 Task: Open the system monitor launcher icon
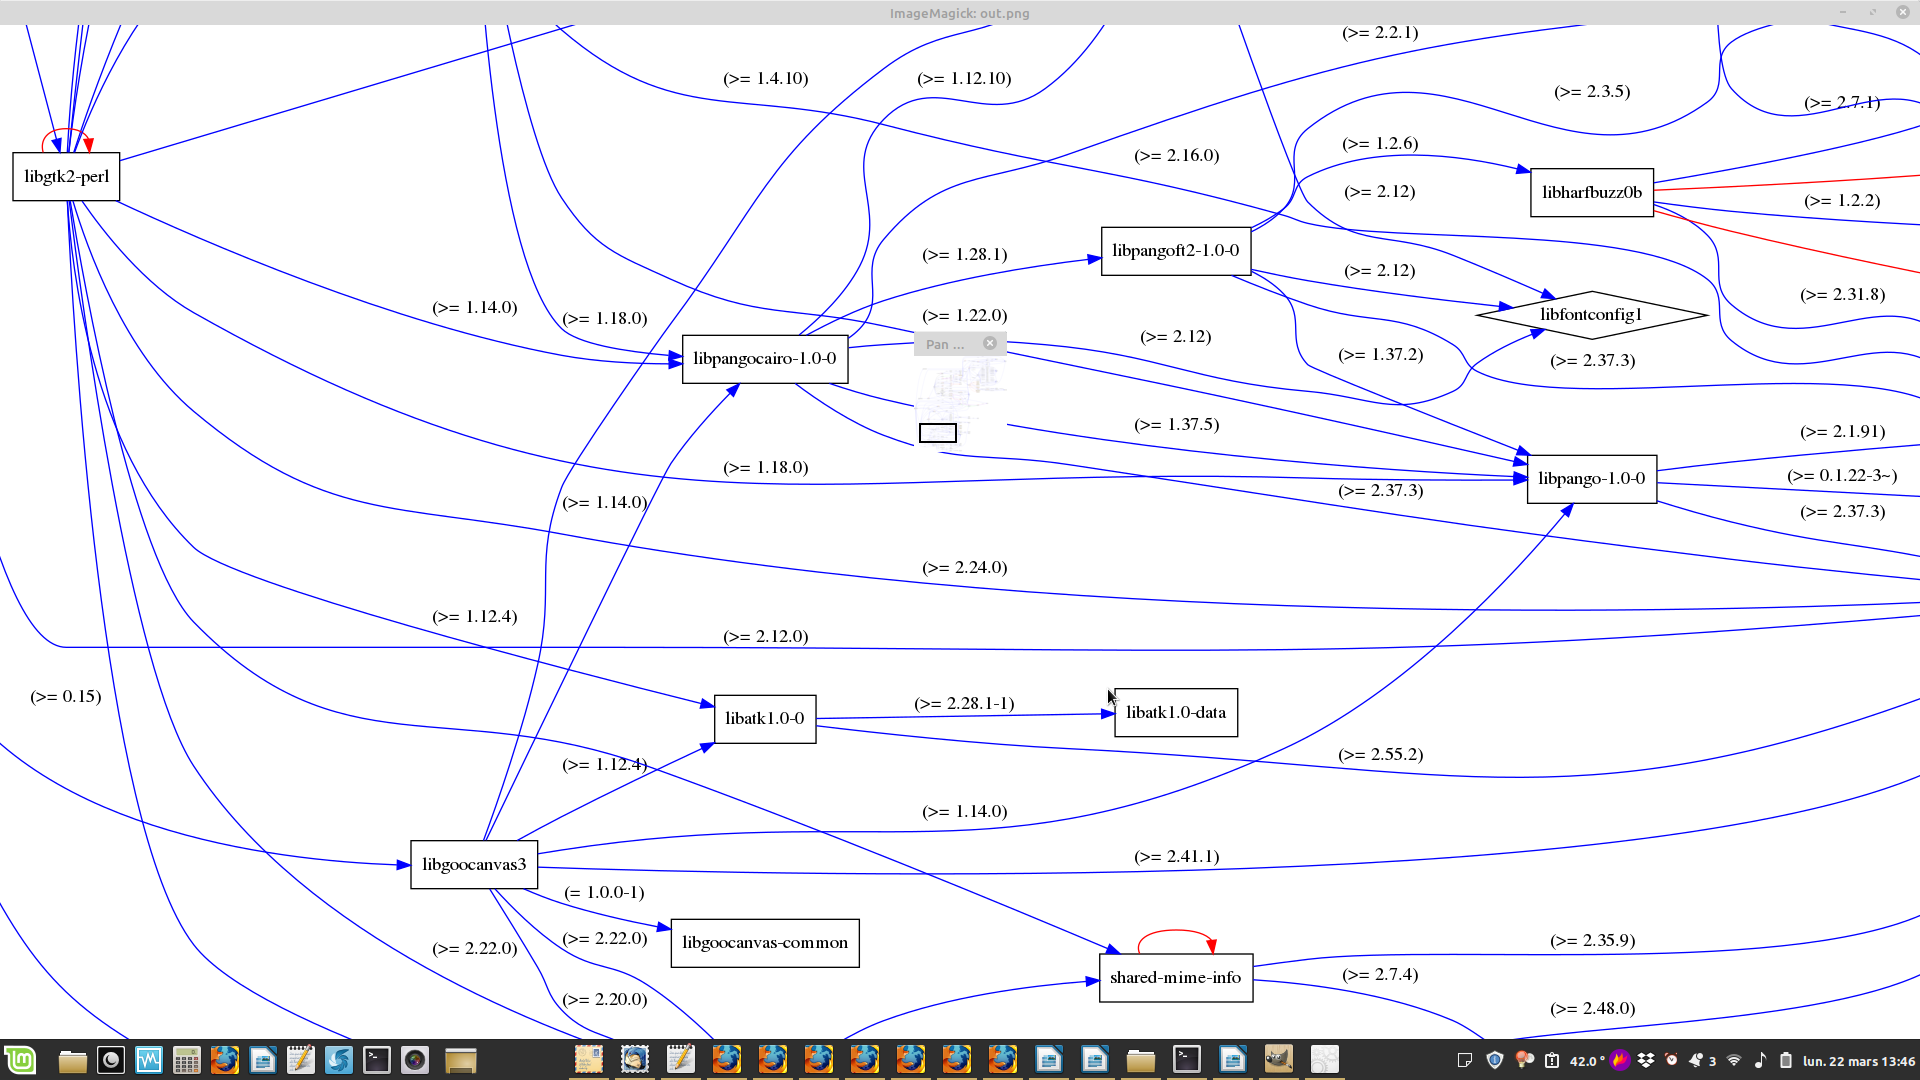149,1060
